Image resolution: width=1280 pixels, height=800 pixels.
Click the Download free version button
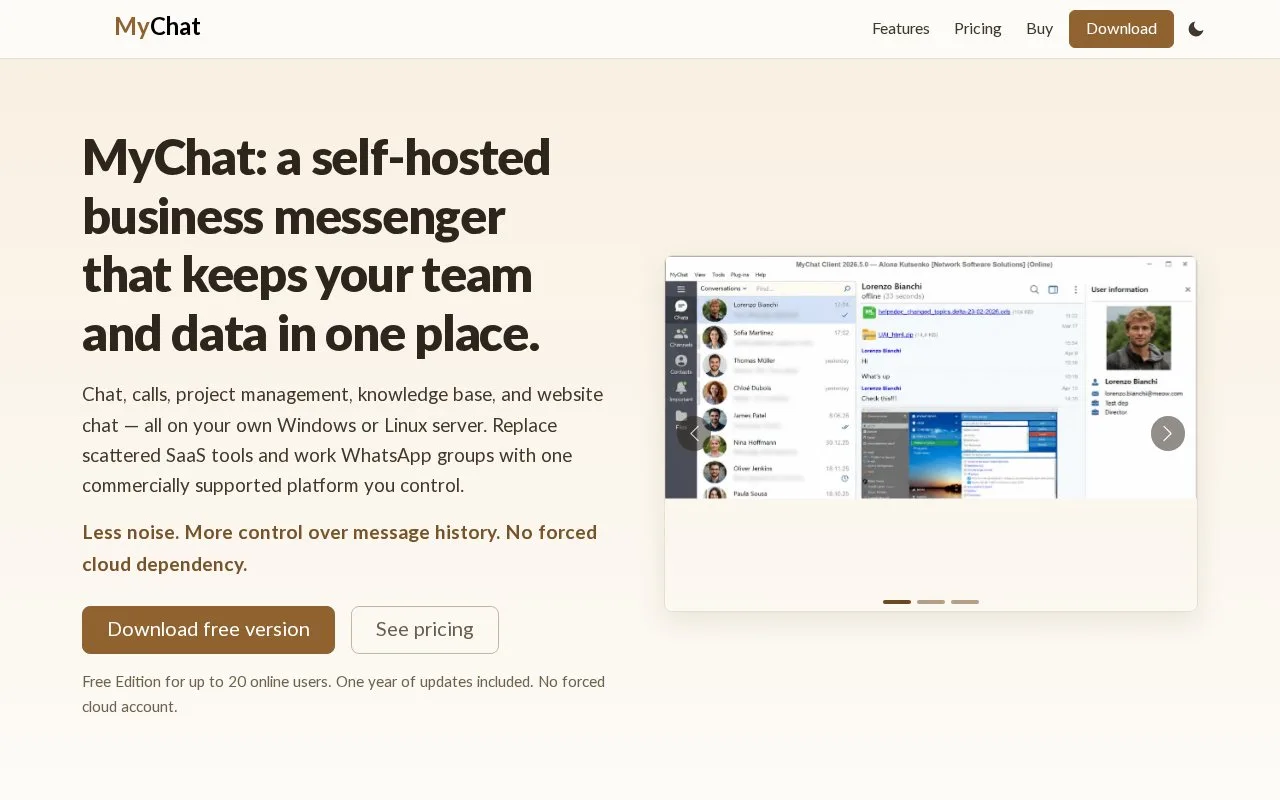point(208,630)
